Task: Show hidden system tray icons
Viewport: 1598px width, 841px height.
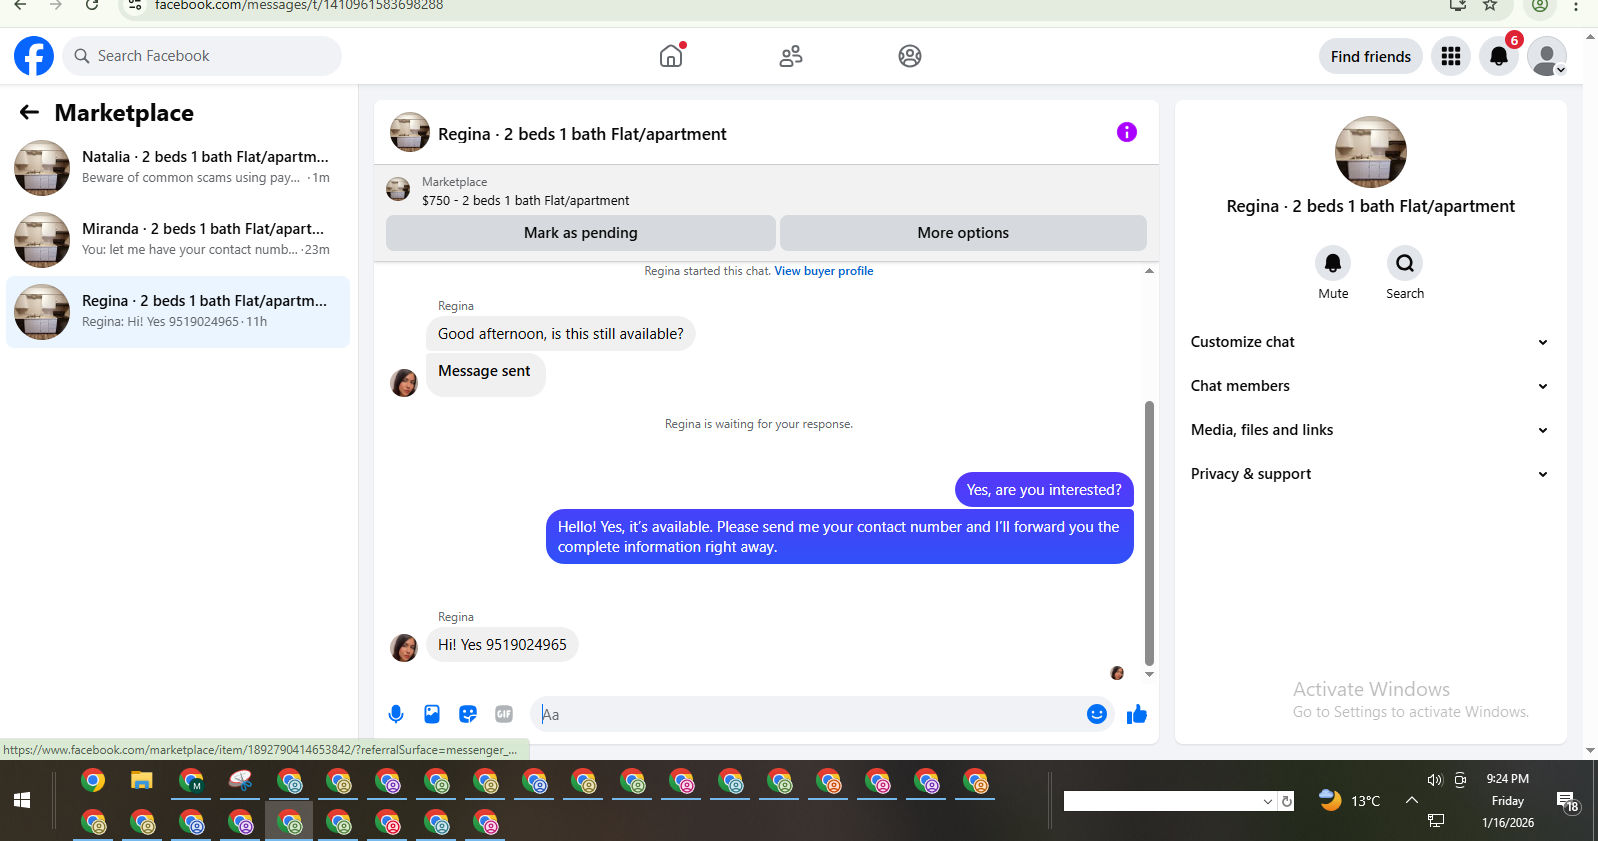Action: pos(1412,800)
